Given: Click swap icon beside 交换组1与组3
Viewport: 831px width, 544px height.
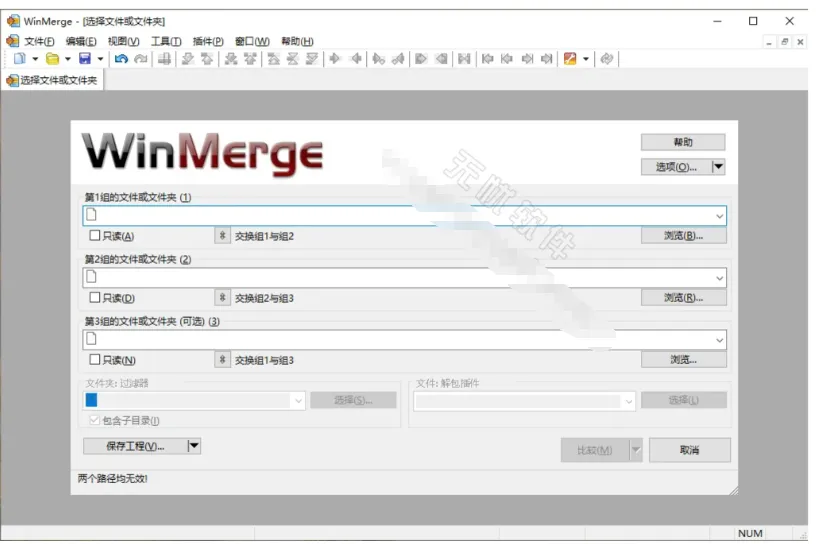Looking at the screenshot, I should (x=223, y=359).
